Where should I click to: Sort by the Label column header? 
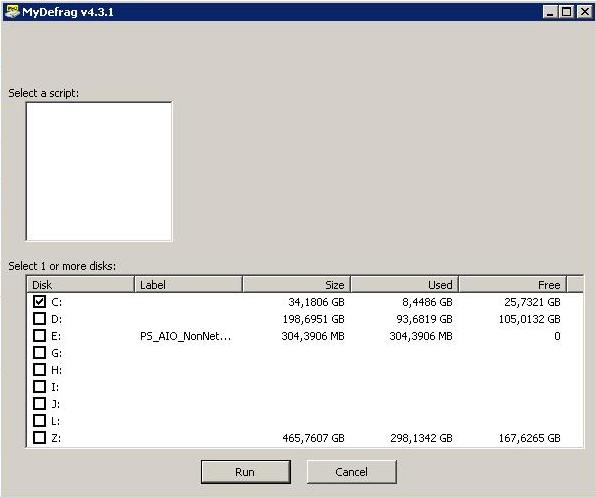pyautogui.click(x=189, y=285)
